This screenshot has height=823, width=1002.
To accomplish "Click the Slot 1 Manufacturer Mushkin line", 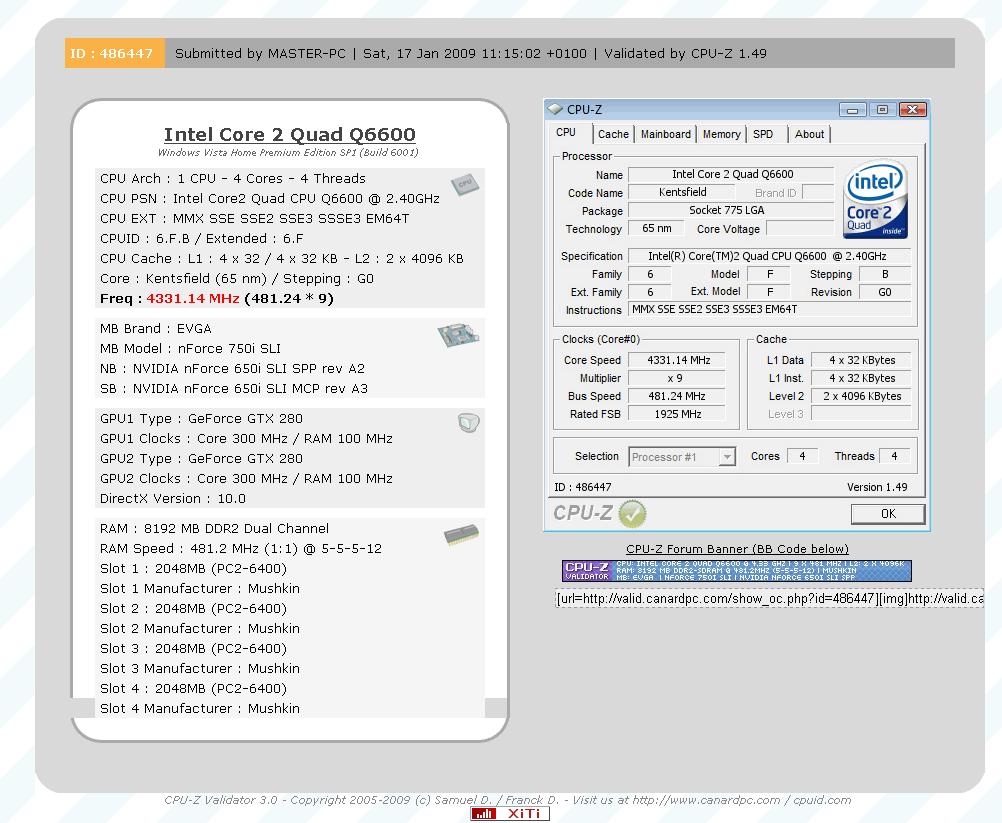I will click(200, 588).
